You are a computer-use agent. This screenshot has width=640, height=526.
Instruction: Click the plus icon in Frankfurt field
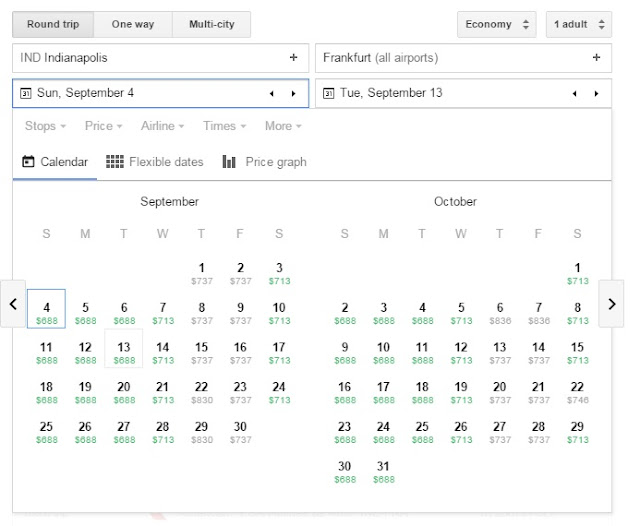596,58
